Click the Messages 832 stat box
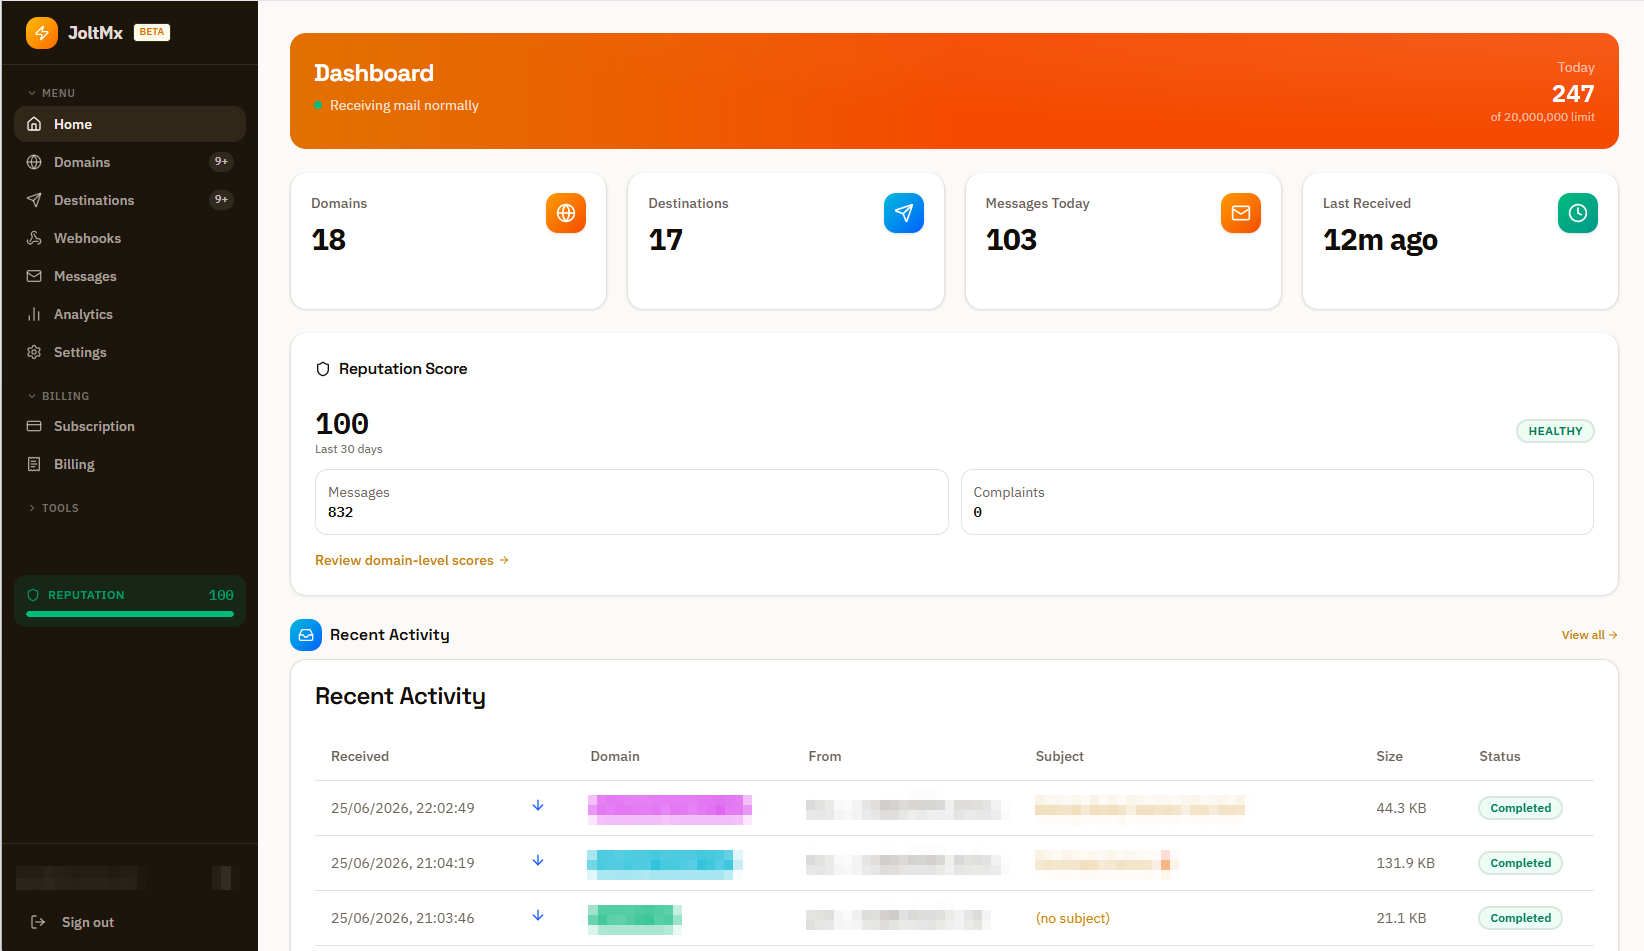The image size is (1644, 951). click(632, 502)
